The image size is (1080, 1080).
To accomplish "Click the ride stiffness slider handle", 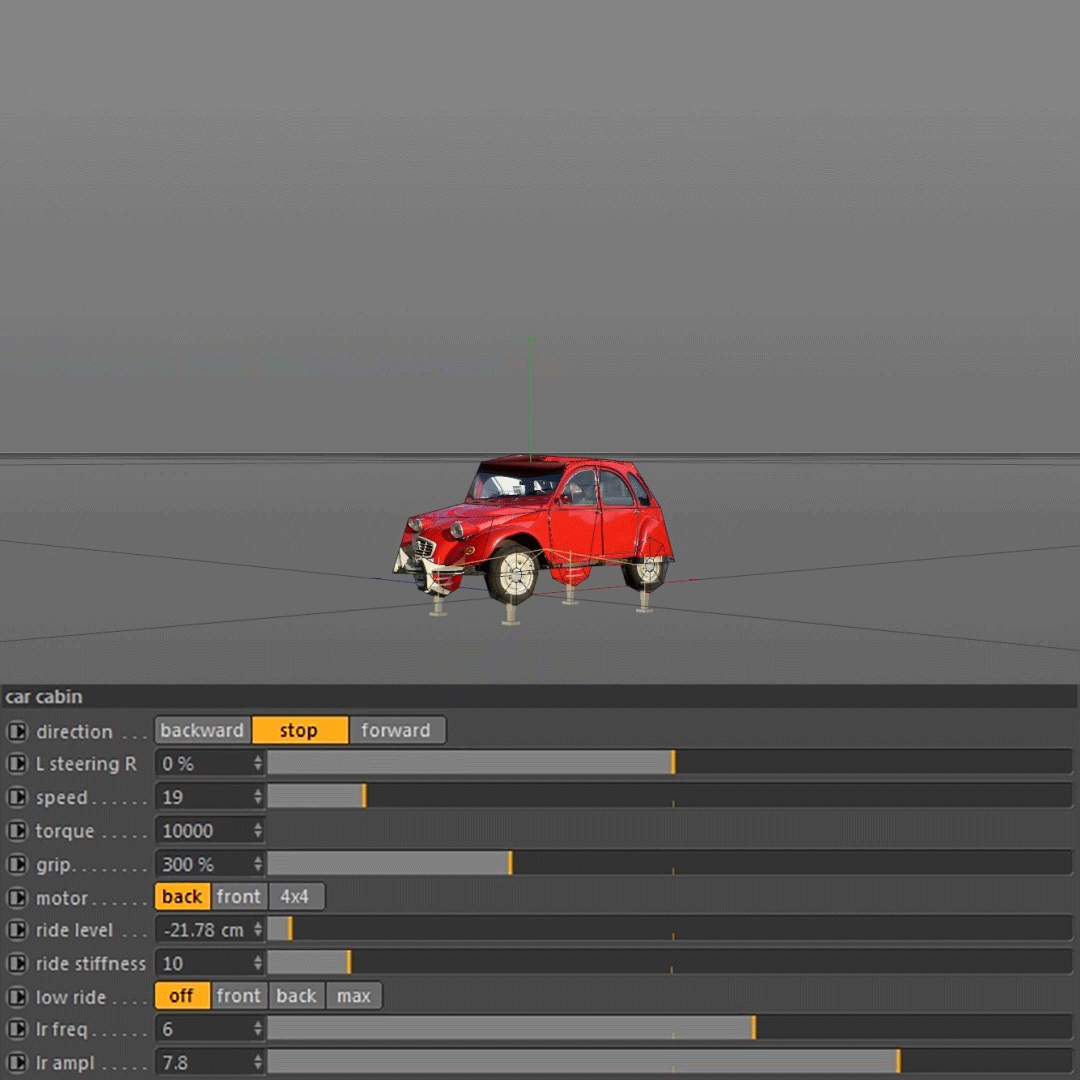I will tap(349, 962).
